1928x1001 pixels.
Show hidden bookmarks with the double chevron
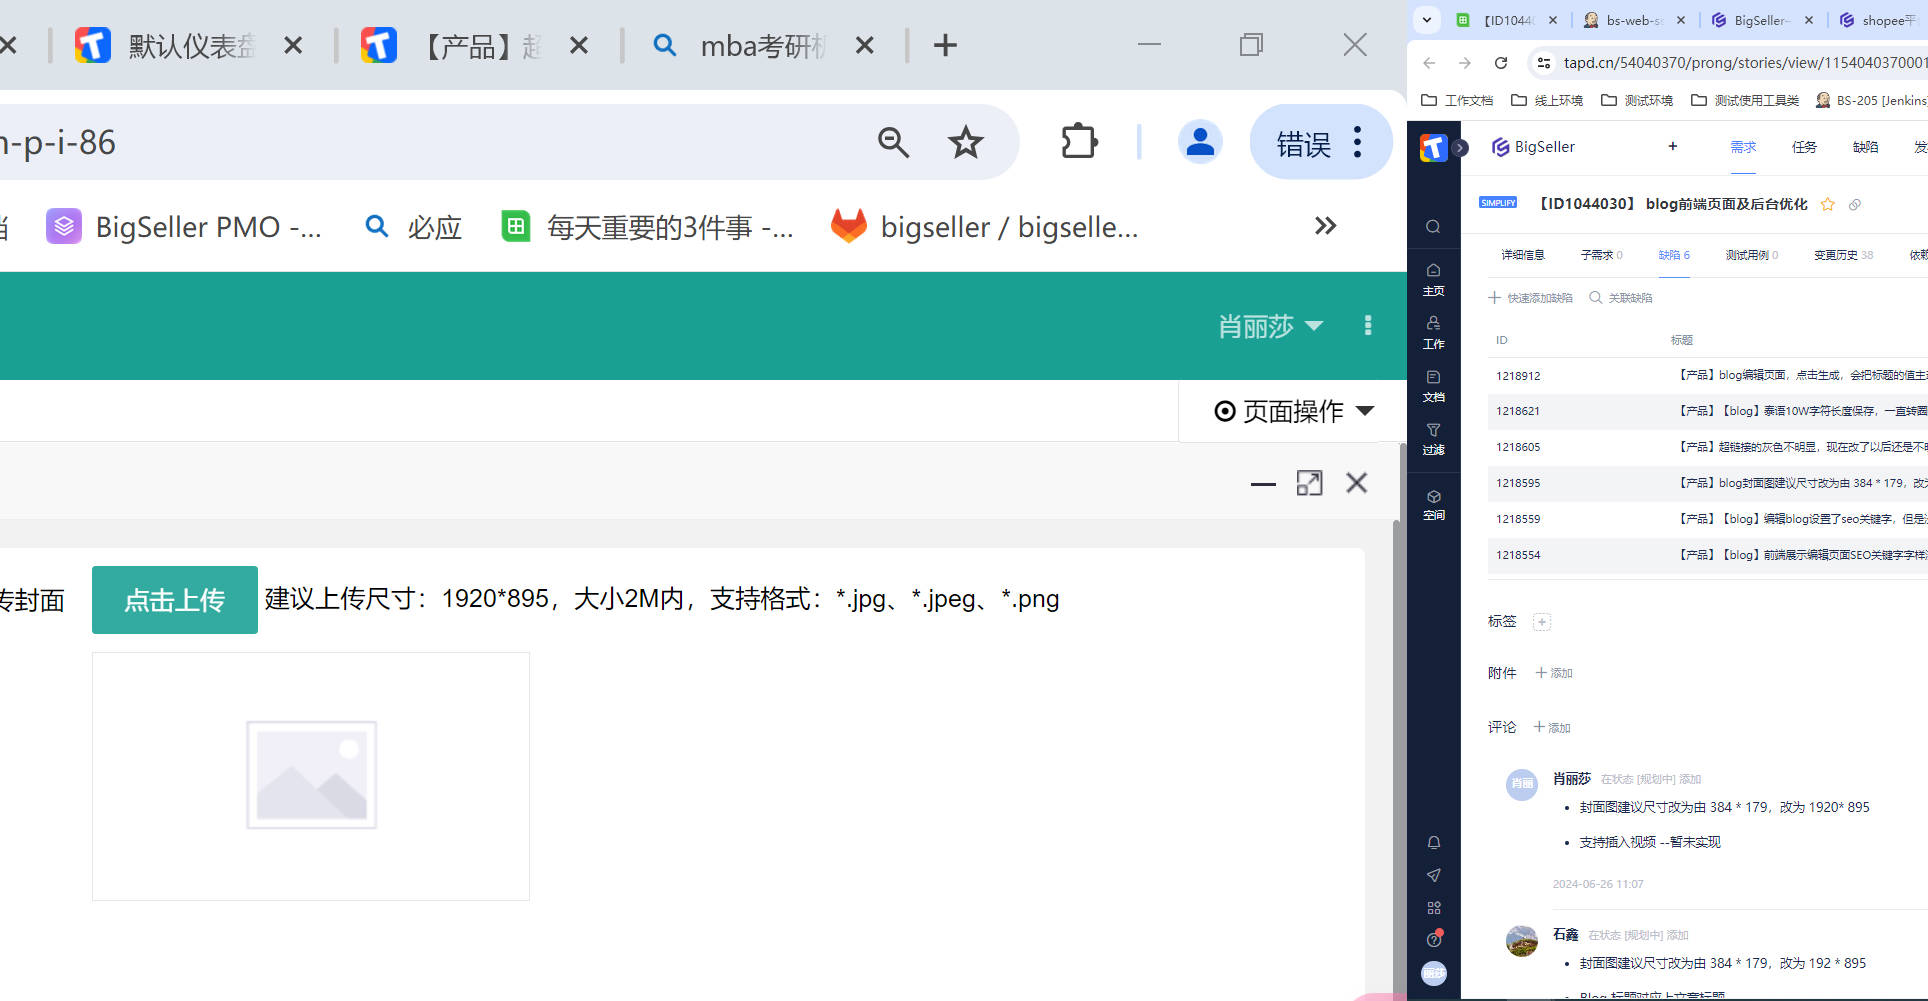point(1325,226)
